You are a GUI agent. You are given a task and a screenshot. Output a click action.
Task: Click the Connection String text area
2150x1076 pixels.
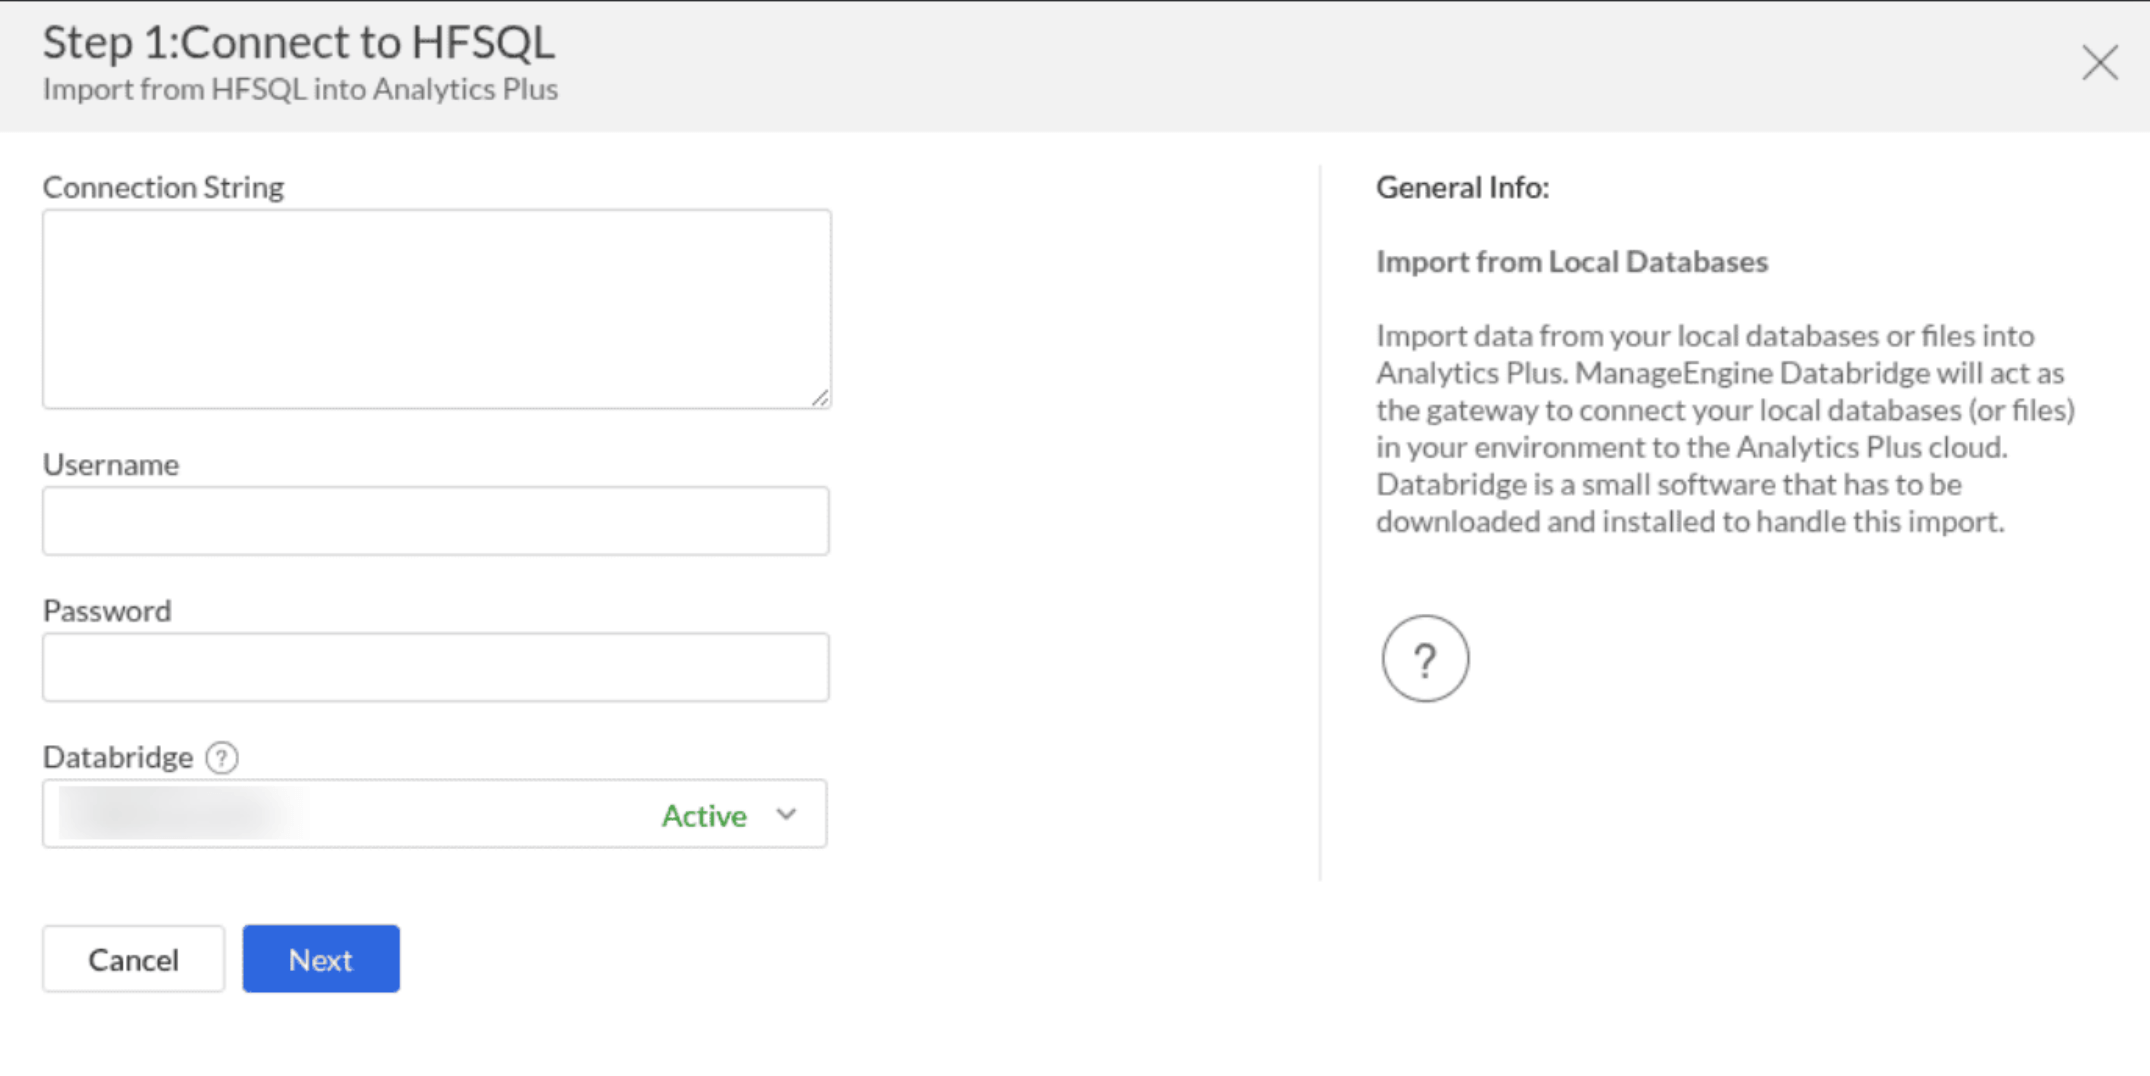pos(436,309)
